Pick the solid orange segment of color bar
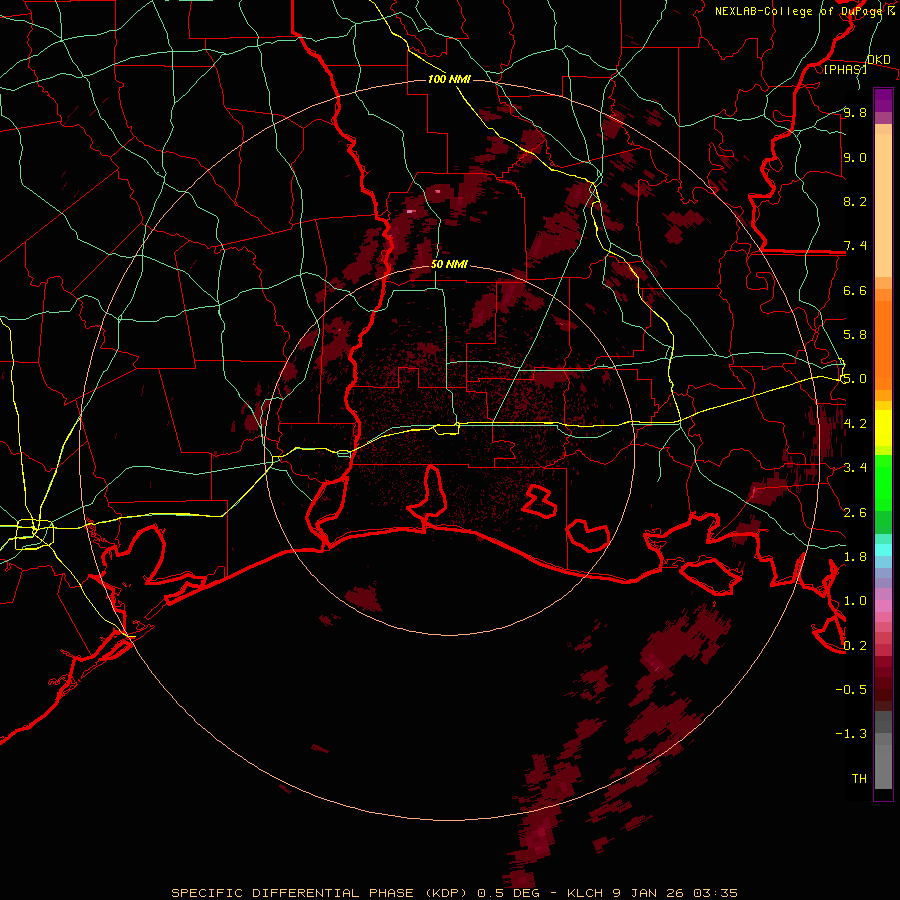The height and width of the screenshot is (900, 900). click(883, 346)
